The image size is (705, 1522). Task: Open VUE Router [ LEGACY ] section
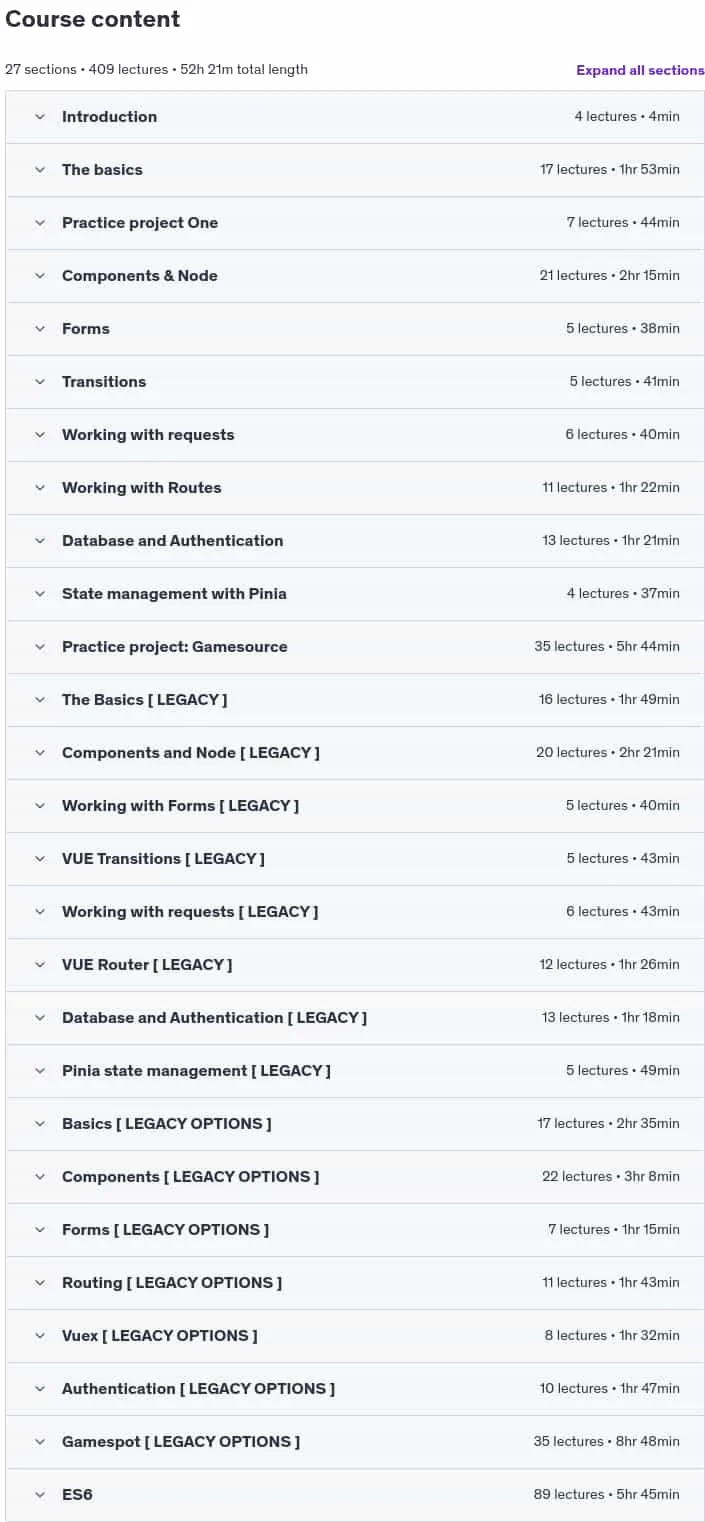[355, 965]
